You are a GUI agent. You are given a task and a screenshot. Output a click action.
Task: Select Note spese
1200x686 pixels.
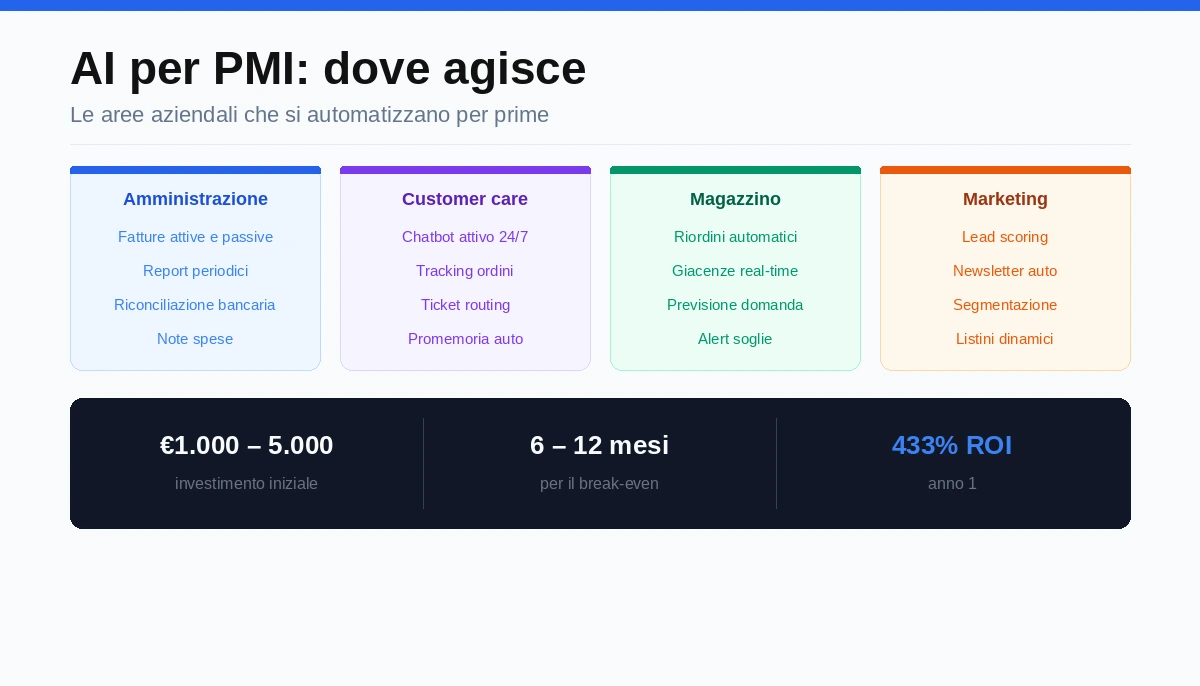click(195, 339)
